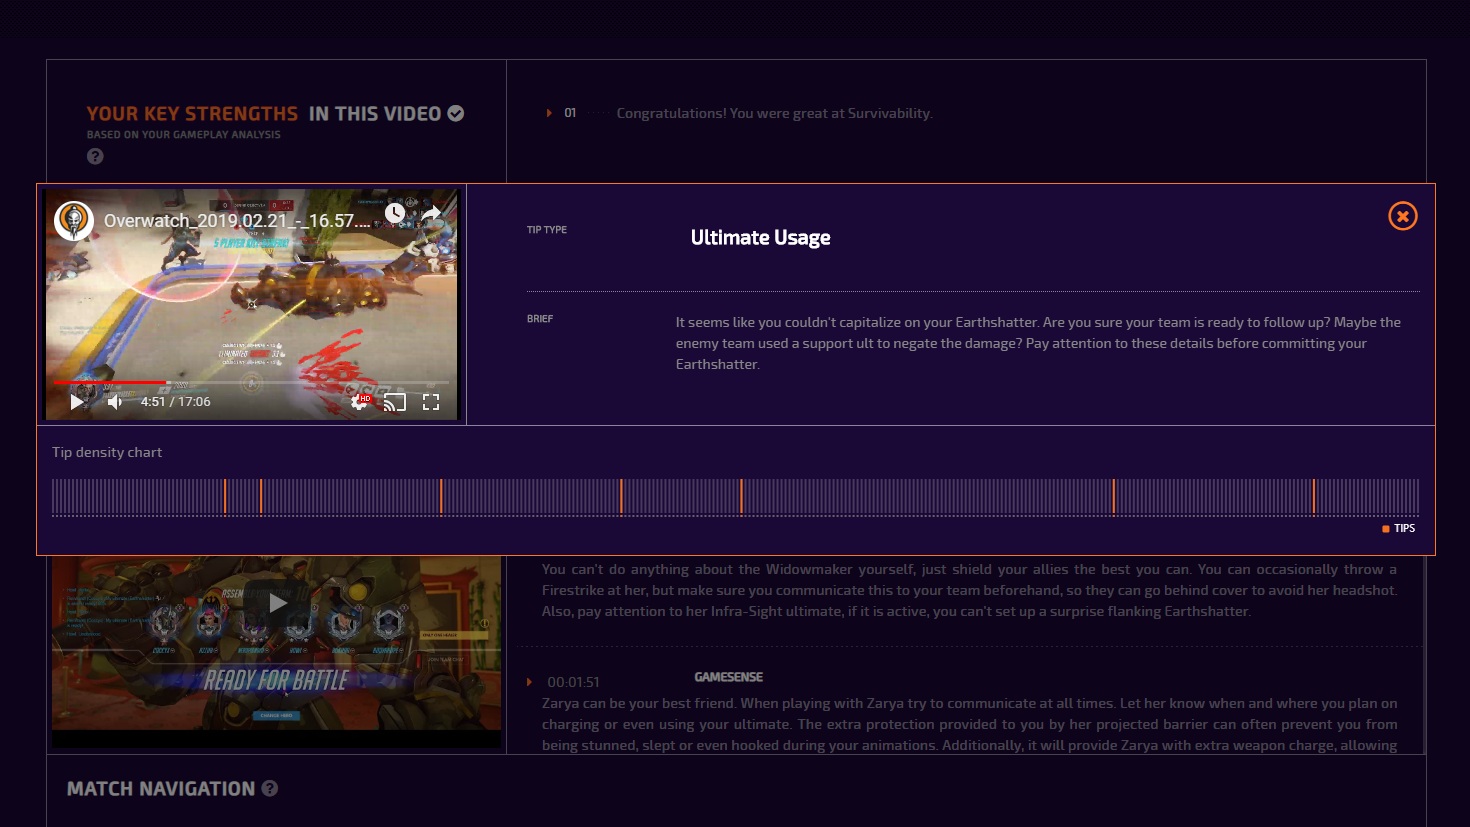The height and width of the screenshot is (827, 1470).
Task: Select the last orange tip marker in chart
Action: [1313, 496]
